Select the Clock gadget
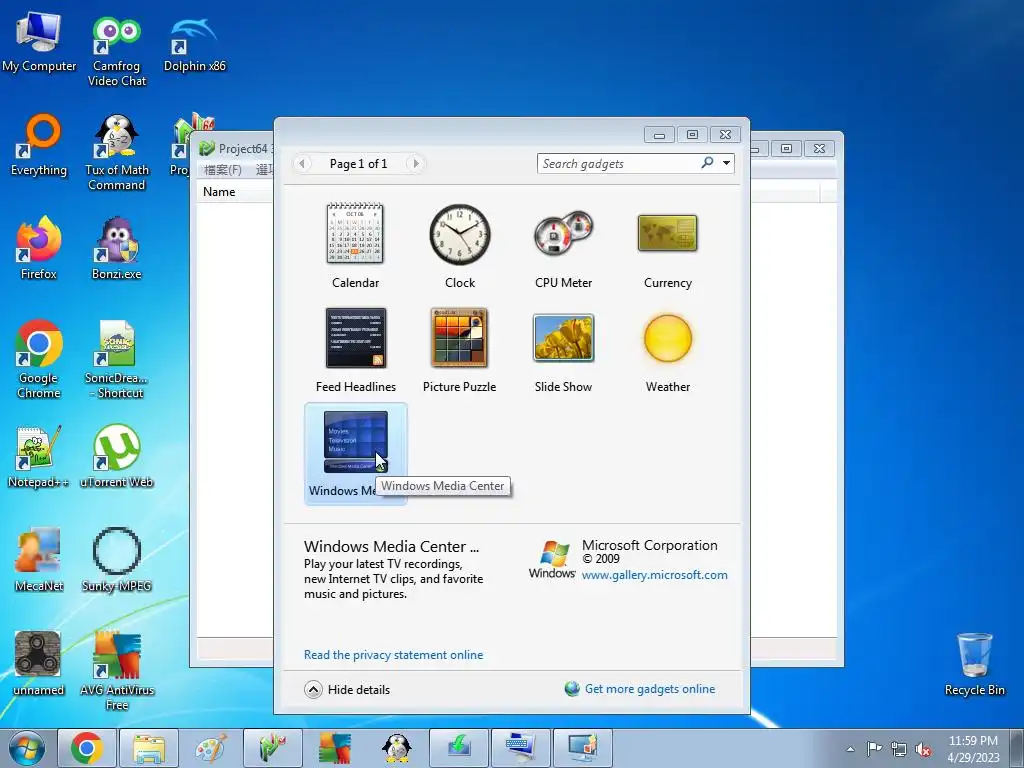Viewport: 1024px width, 768px height. (460, 245)
